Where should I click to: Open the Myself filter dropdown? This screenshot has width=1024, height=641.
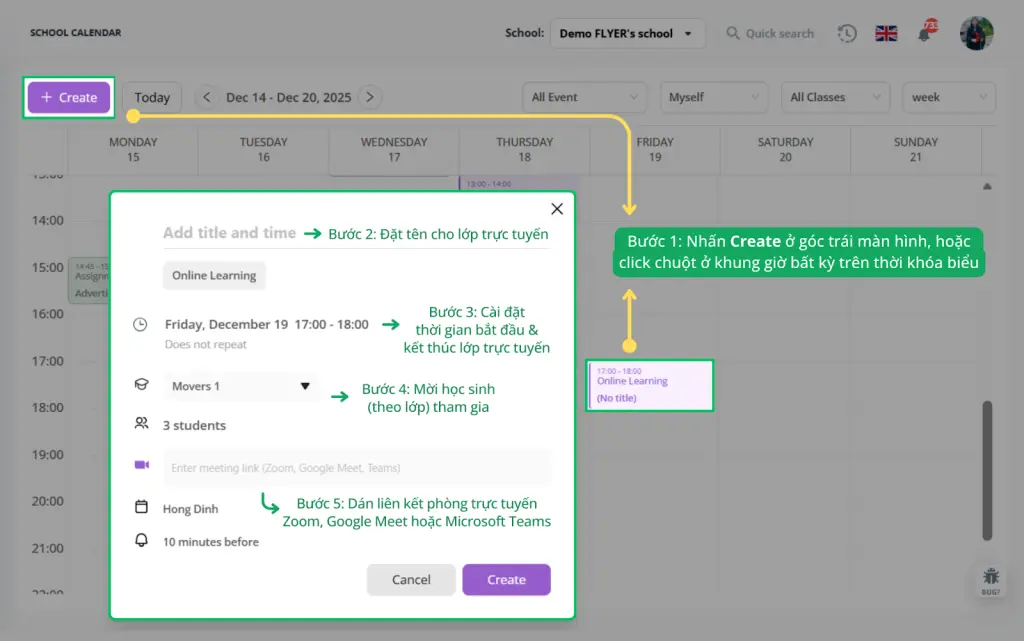(712, 97)
